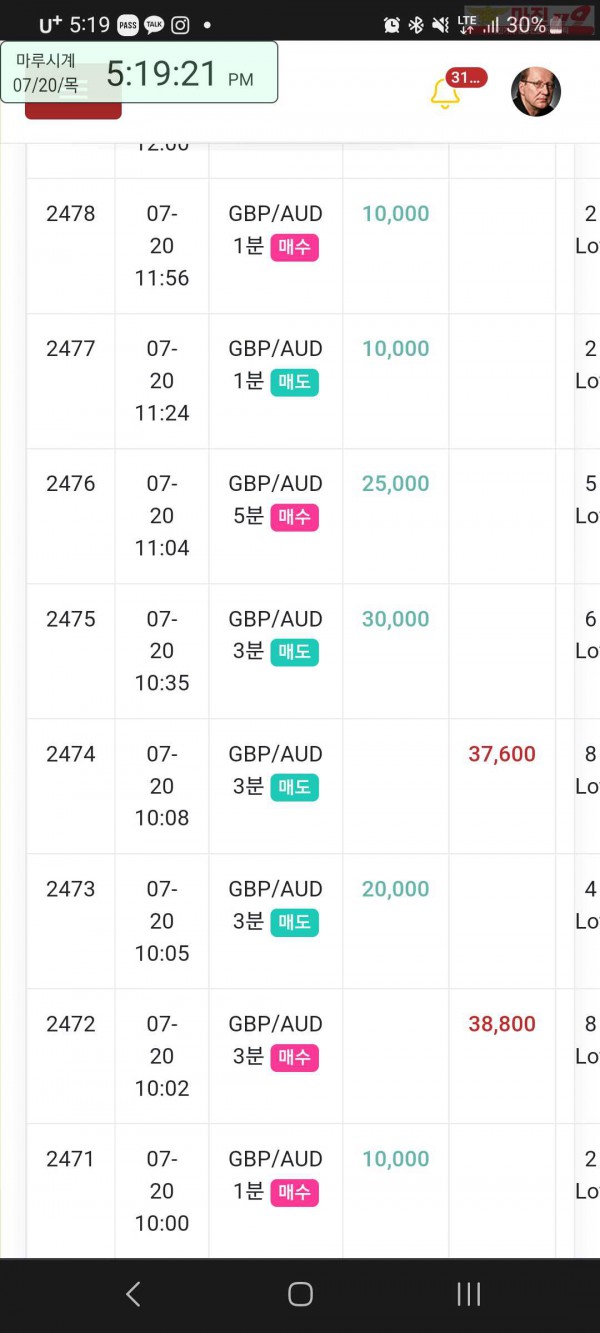Select the 25,000 amount in row 2476
Viewport: 600px width, 1333px height.
(x=395, y=484)
